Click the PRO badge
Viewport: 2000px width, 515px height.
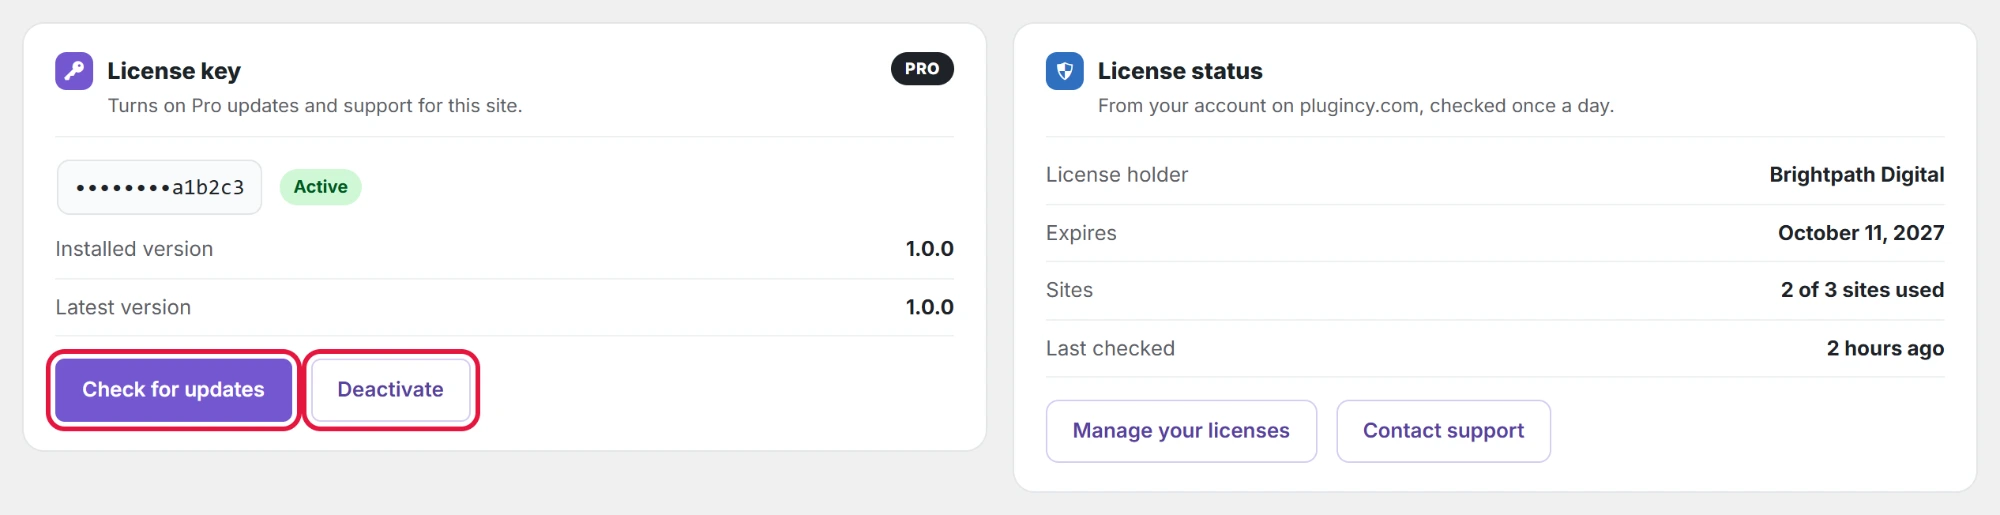922,69
